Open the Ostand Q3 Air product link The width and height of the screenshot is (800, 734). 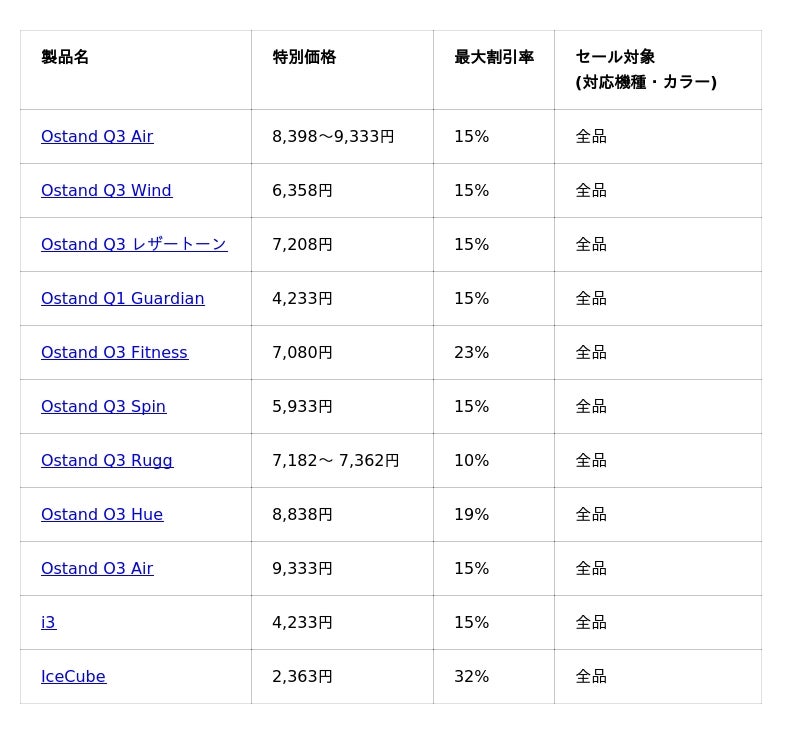pyautogui.click(x=97, y=137)
